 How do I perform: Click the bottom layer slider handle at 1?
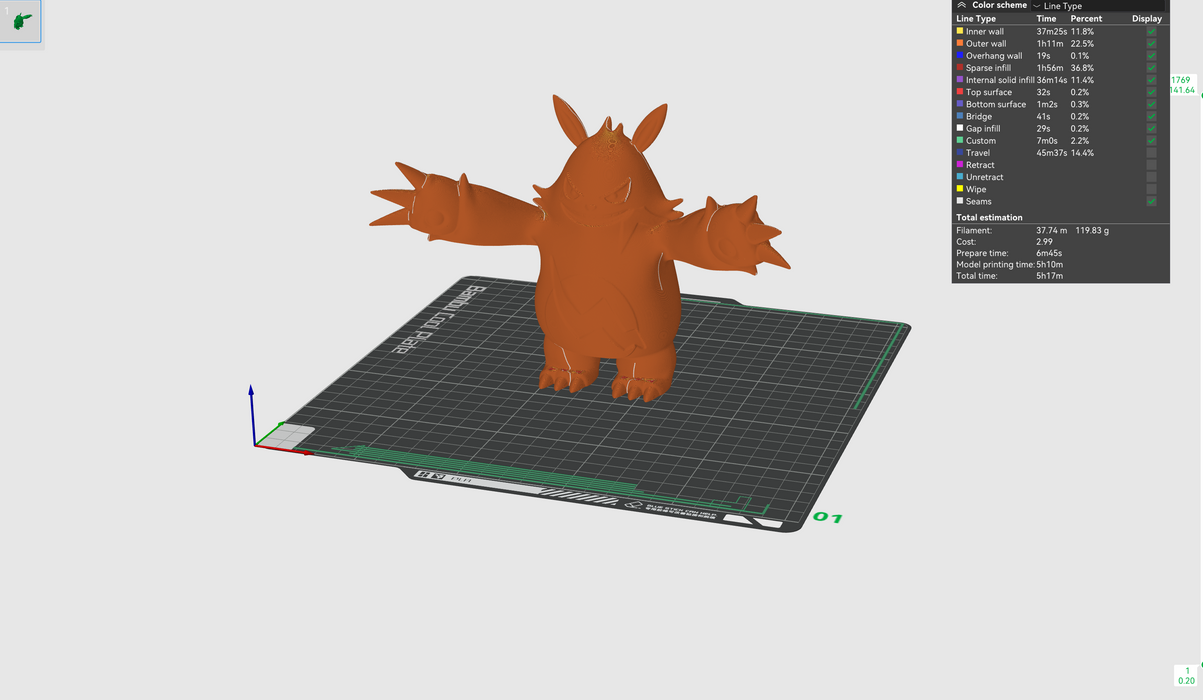(1186, 675)
